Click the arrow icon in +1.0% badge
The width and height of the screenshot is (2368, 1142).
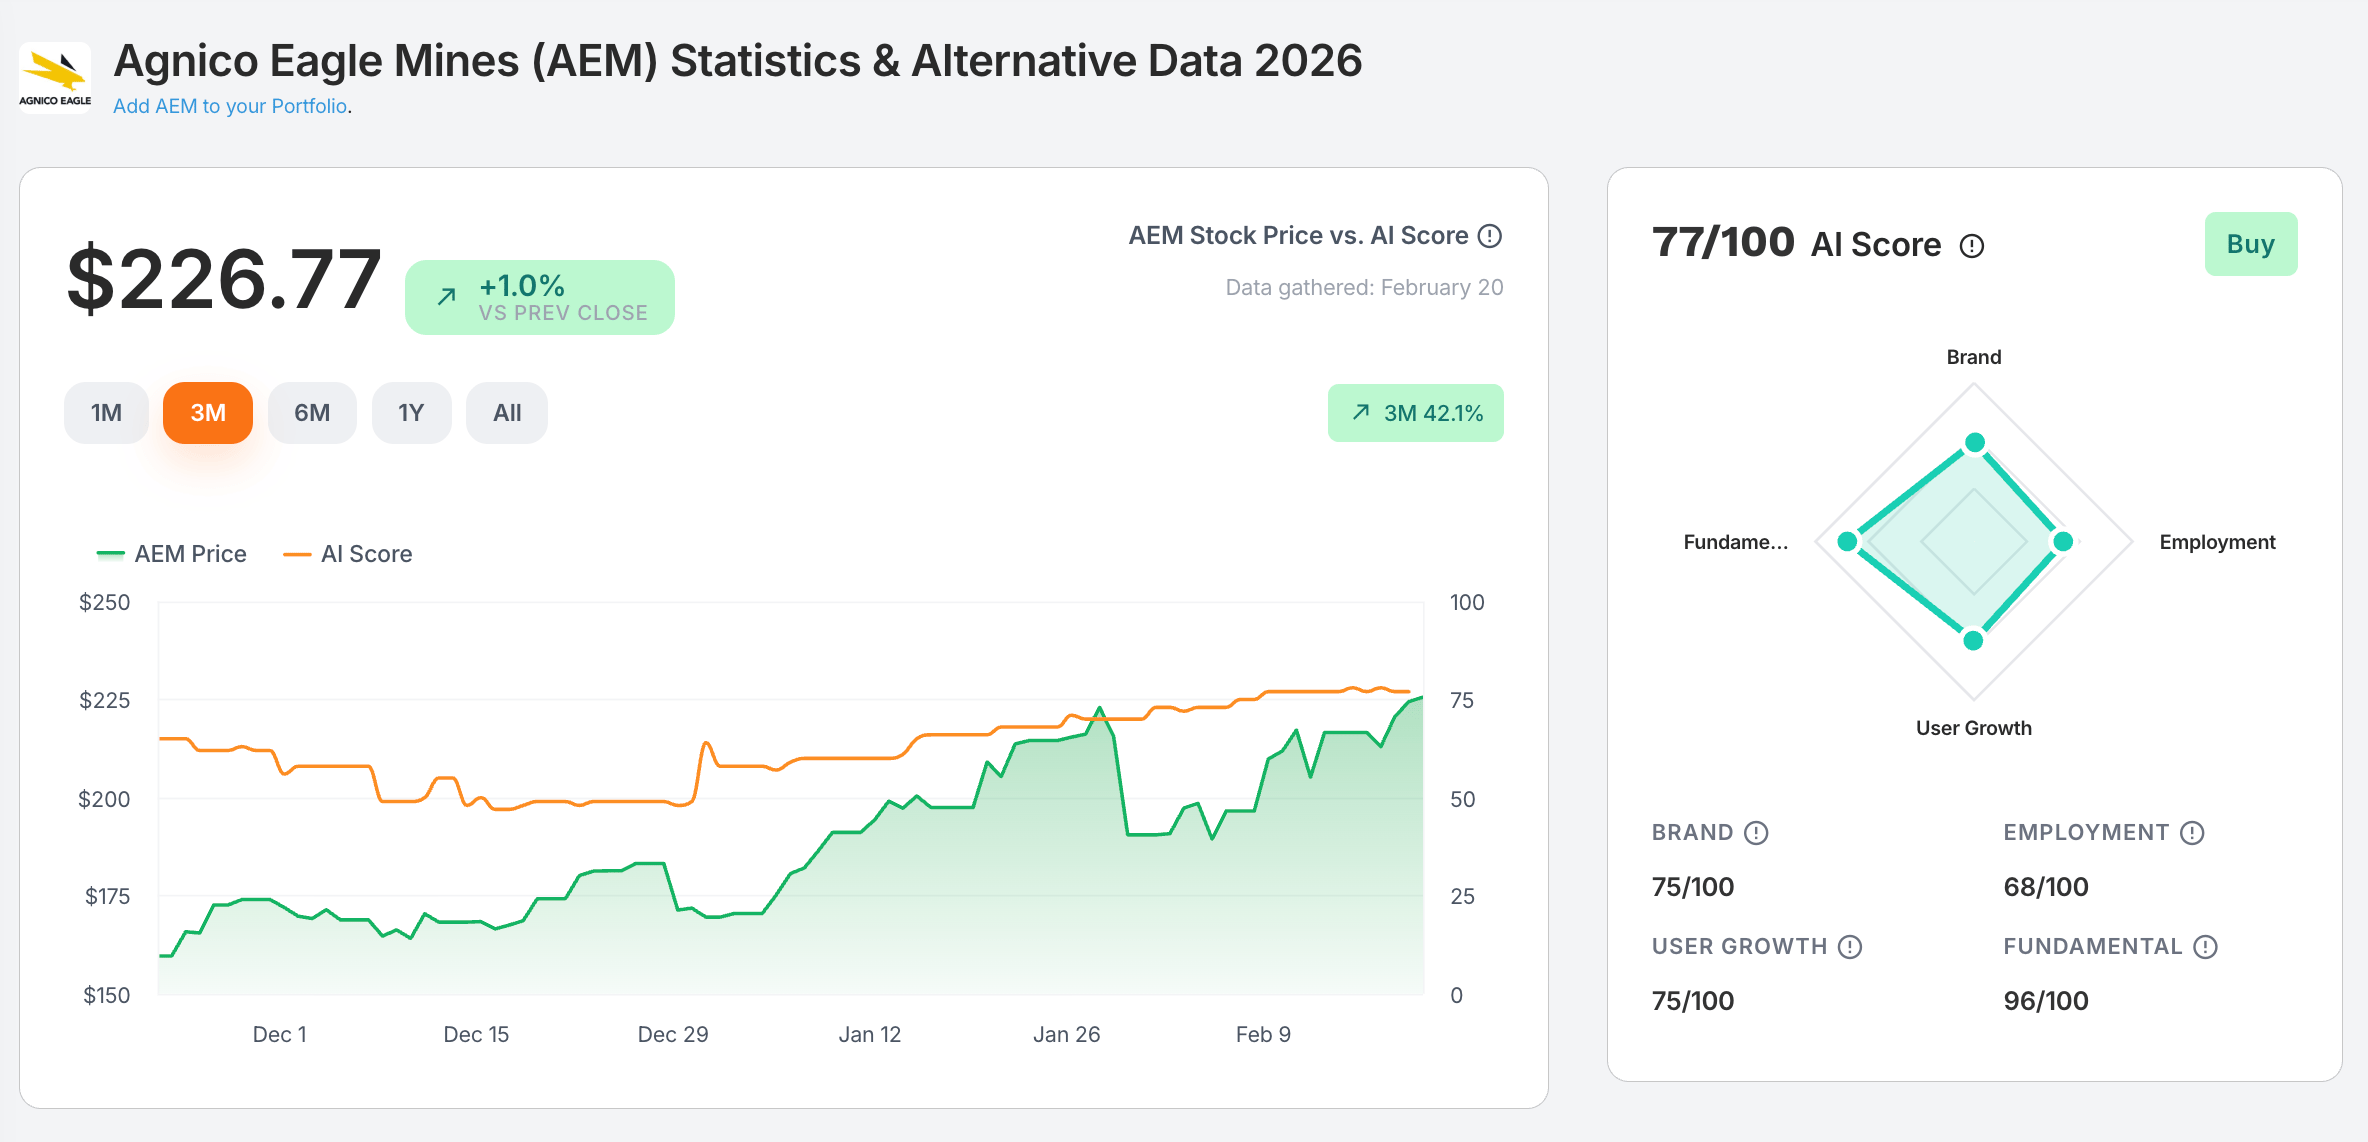[x=447, y=296]
